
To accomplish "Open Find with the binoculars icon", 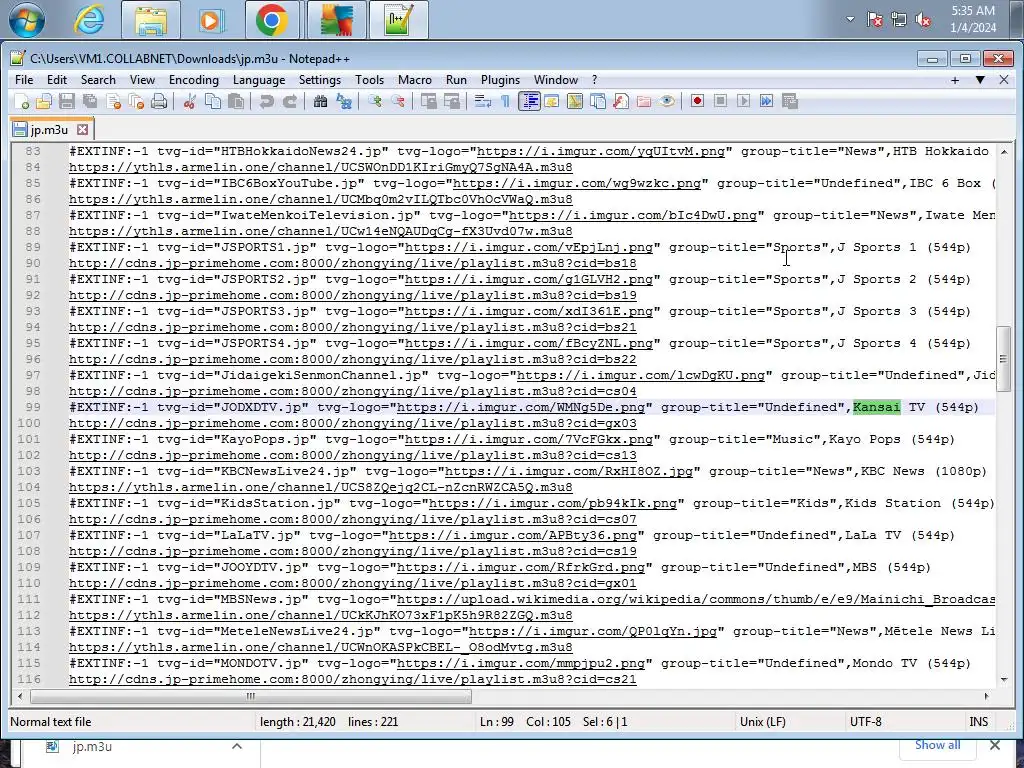I will 320,101.
